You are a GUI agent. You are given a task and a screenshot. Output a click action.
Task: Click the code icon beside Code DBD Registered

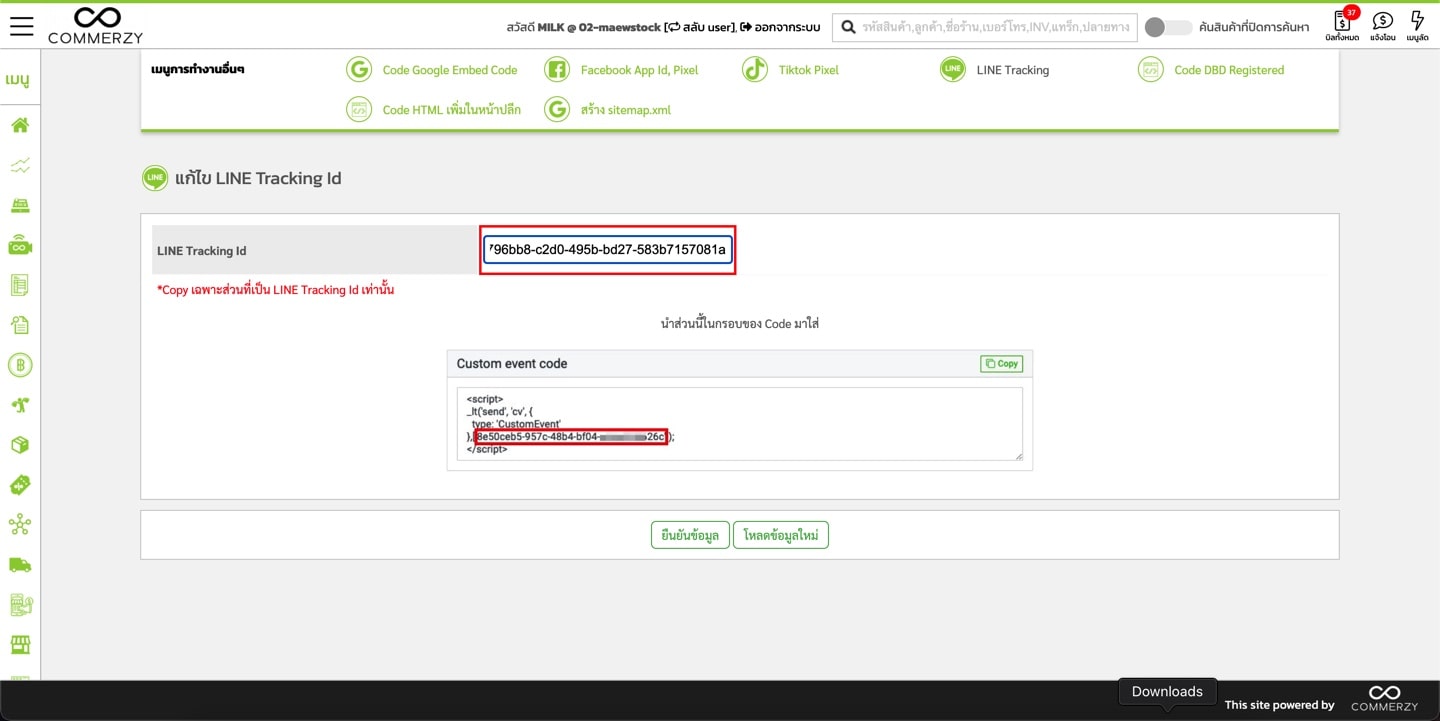pyautogui.click(x=1151, y=70)
